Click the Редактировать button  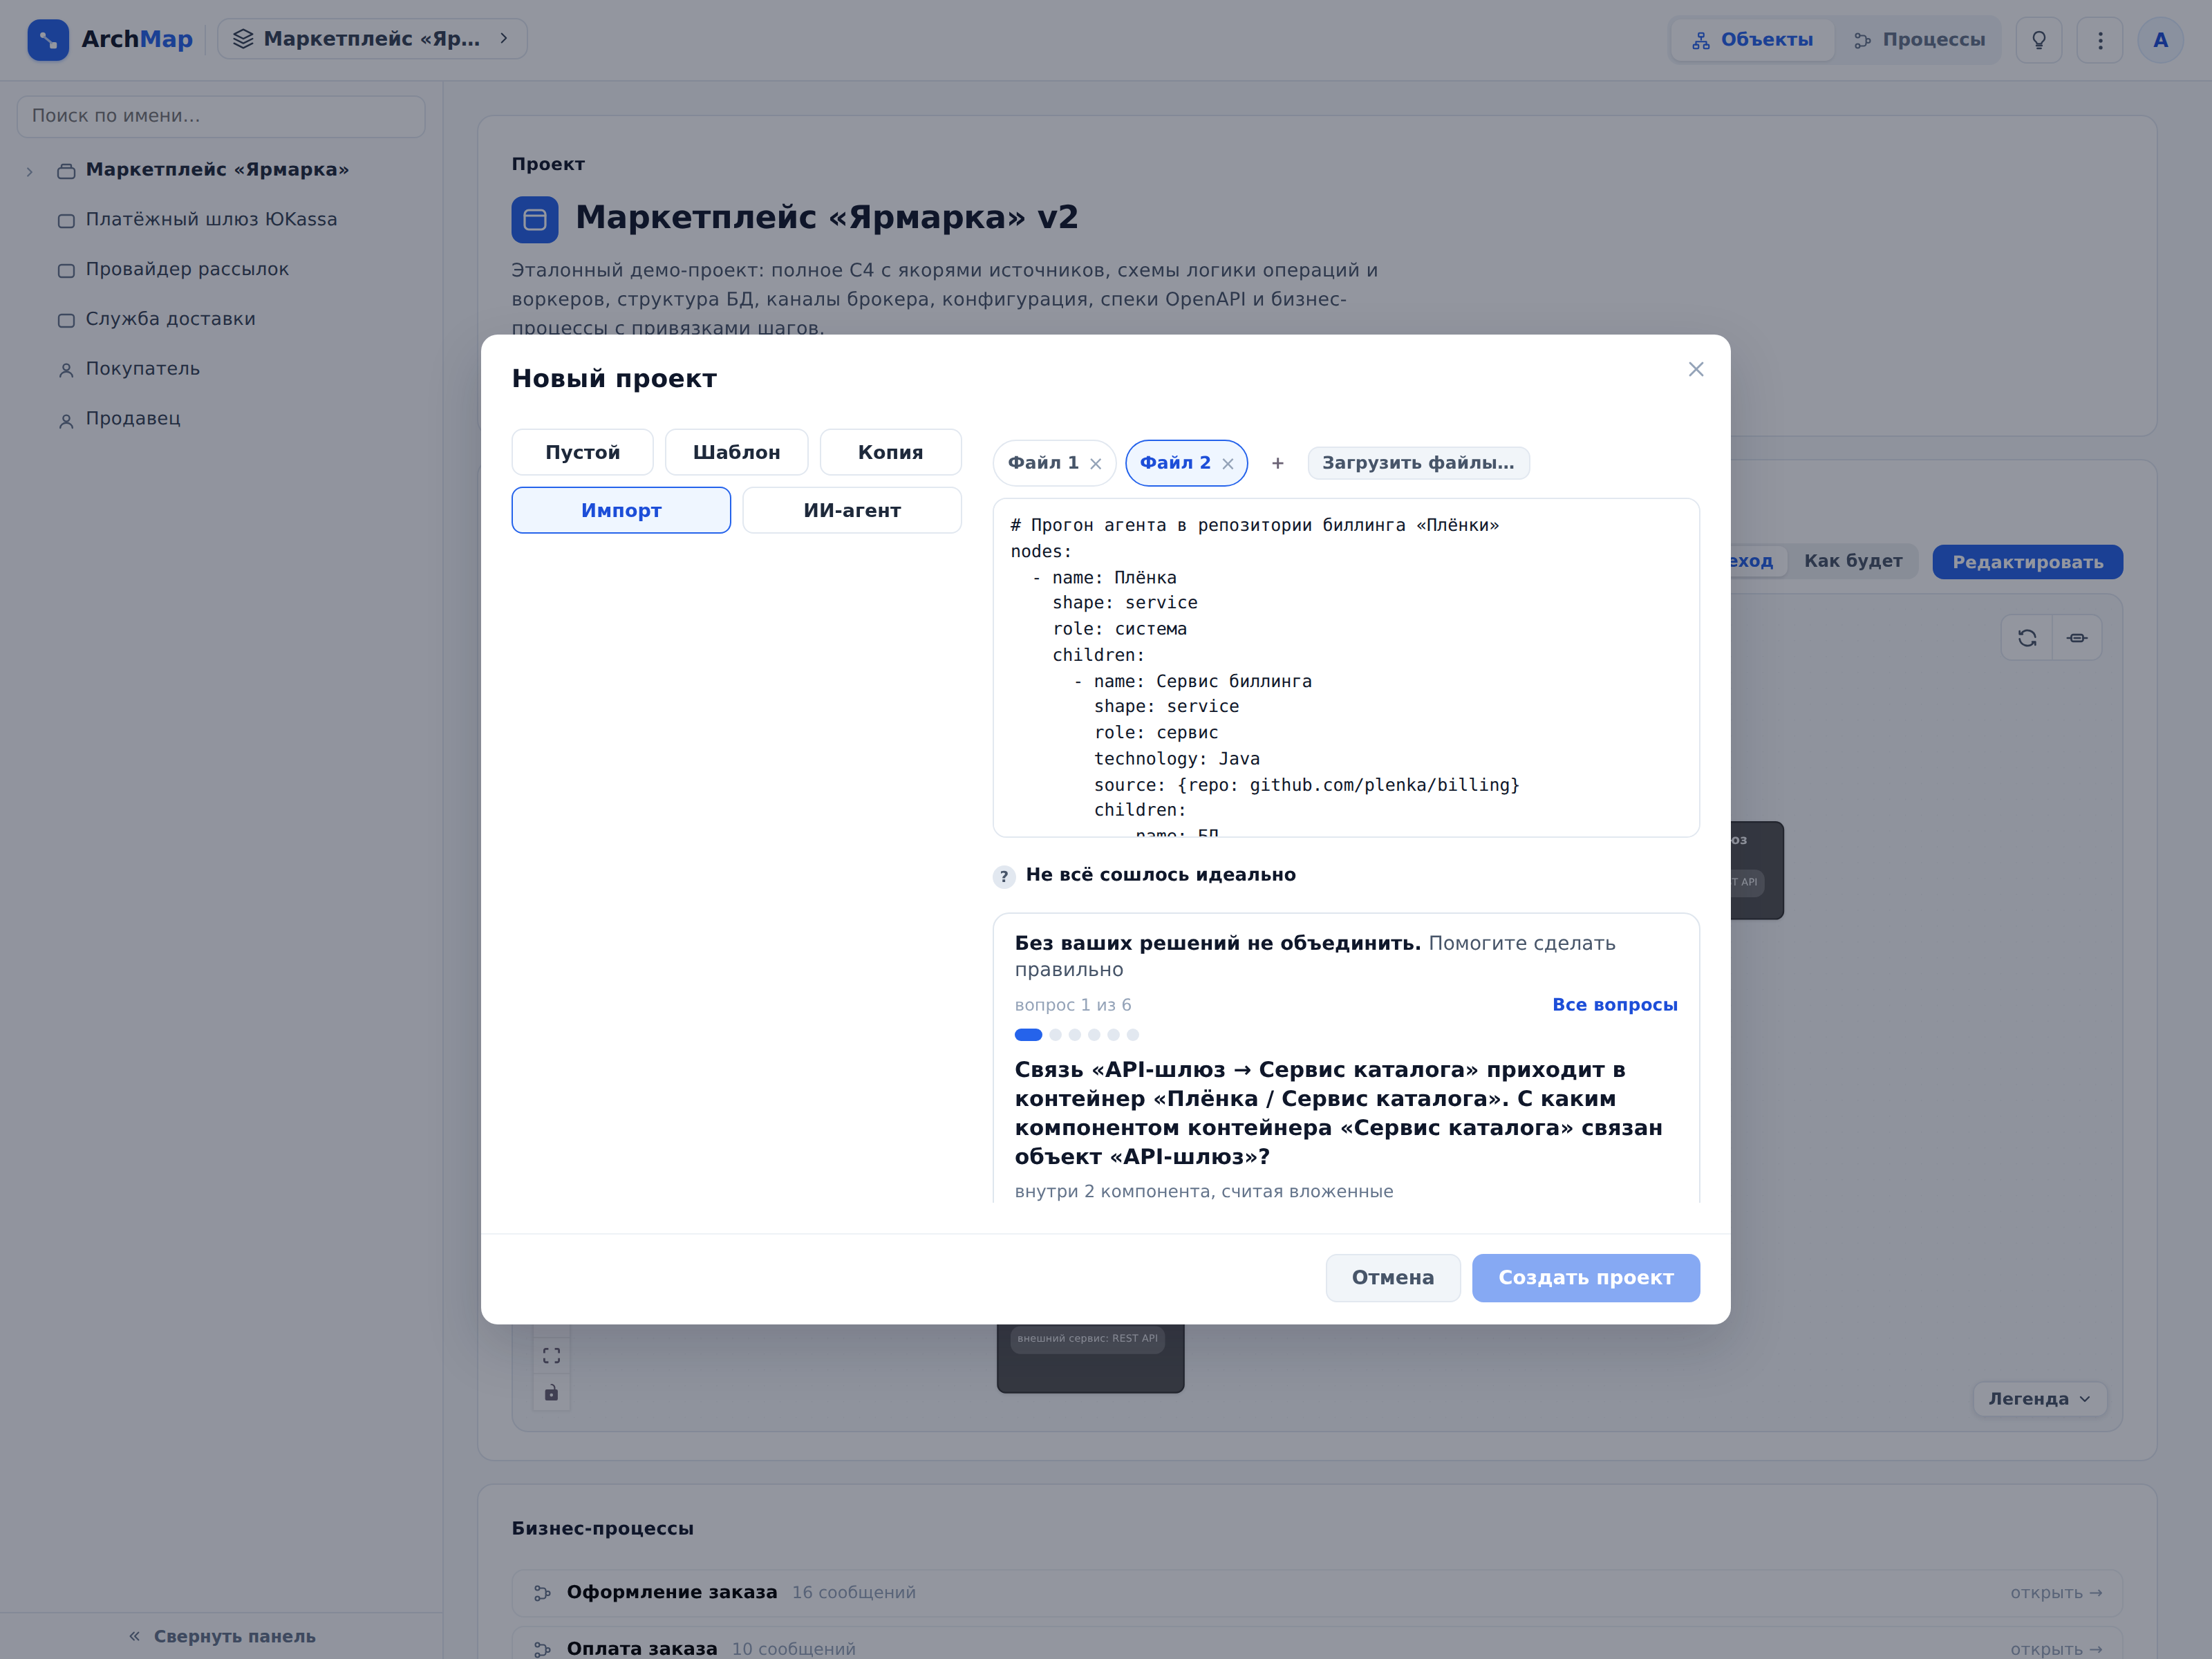[2027, 562]
